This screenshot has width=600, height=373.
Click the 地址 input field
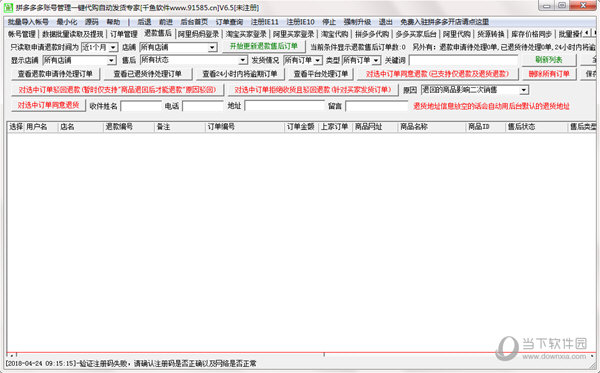point(284,106)
